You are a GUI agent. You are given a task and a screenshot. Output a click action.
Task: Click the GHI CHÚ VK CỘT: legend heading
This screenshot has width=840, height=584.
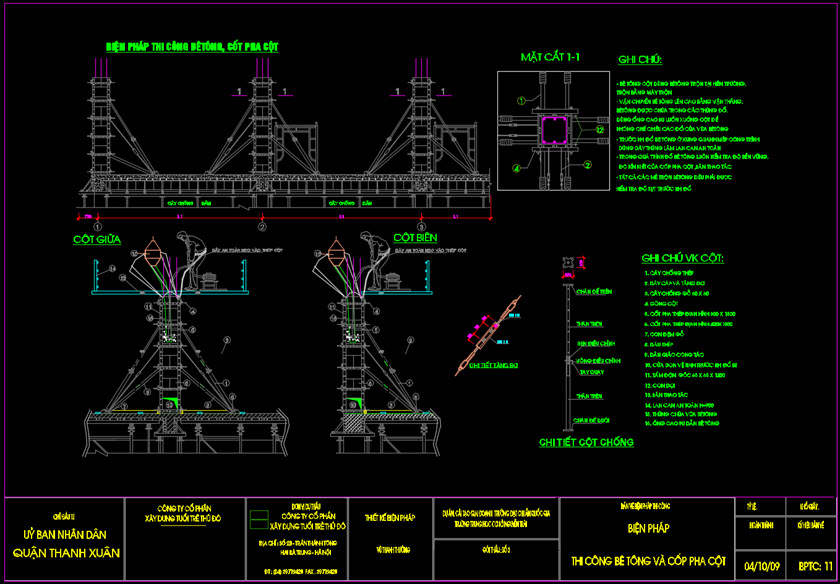tap(683, 259)
